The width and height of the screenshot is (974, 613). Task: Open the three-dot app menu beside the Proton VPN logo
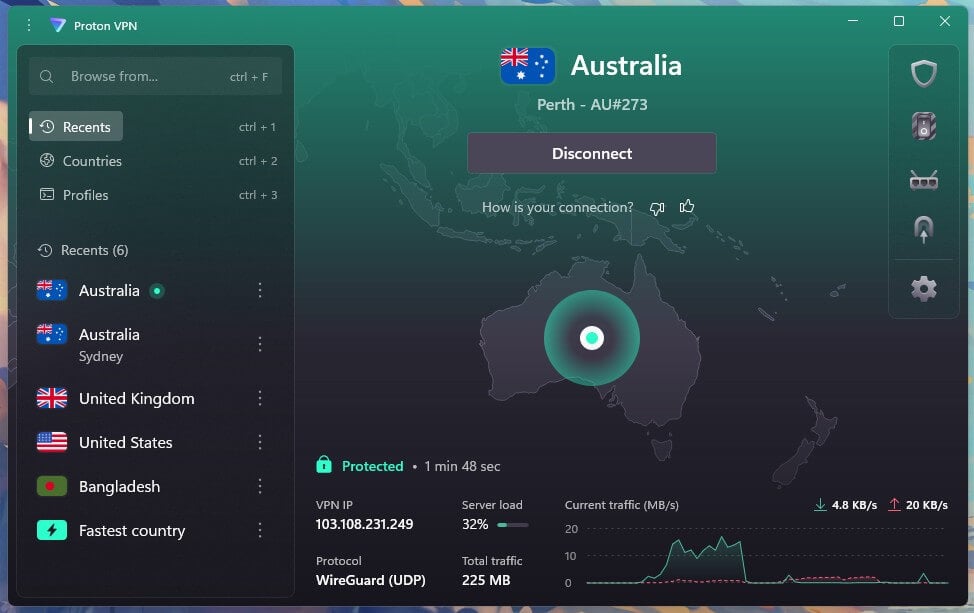[29, 25]
